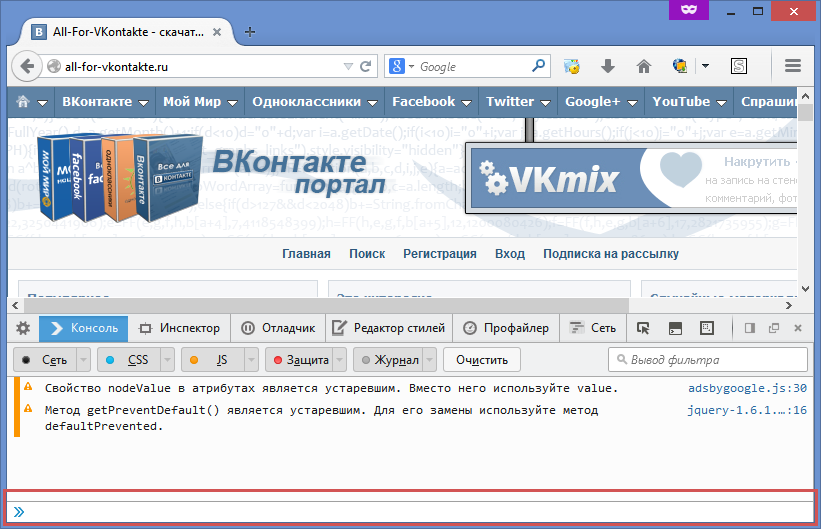
Task: Toggle the CSS console filter
Action: 129,360
